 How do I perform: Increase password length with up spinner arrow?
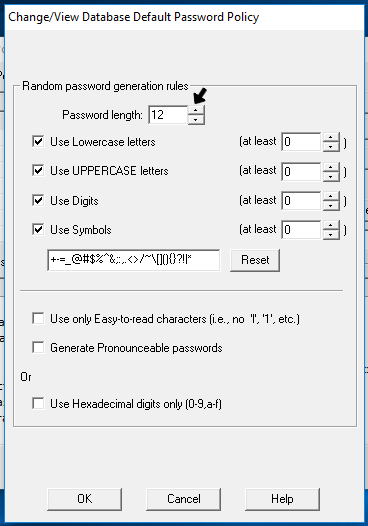click(x=196, y=110)
